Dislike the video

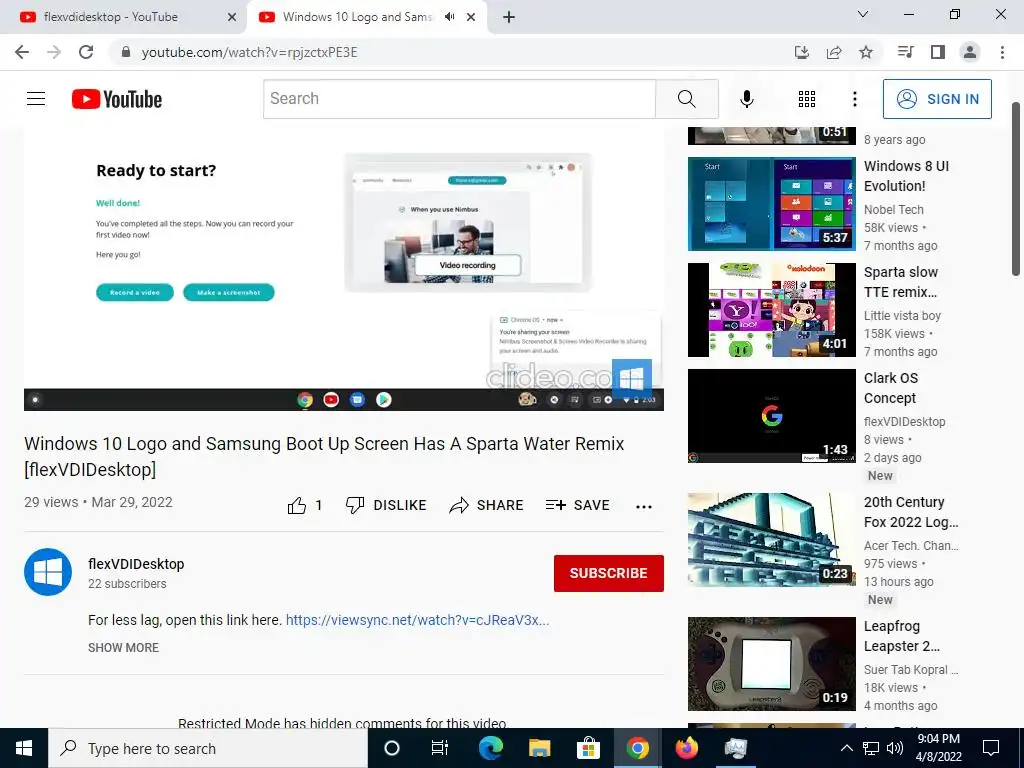(385, 505)
